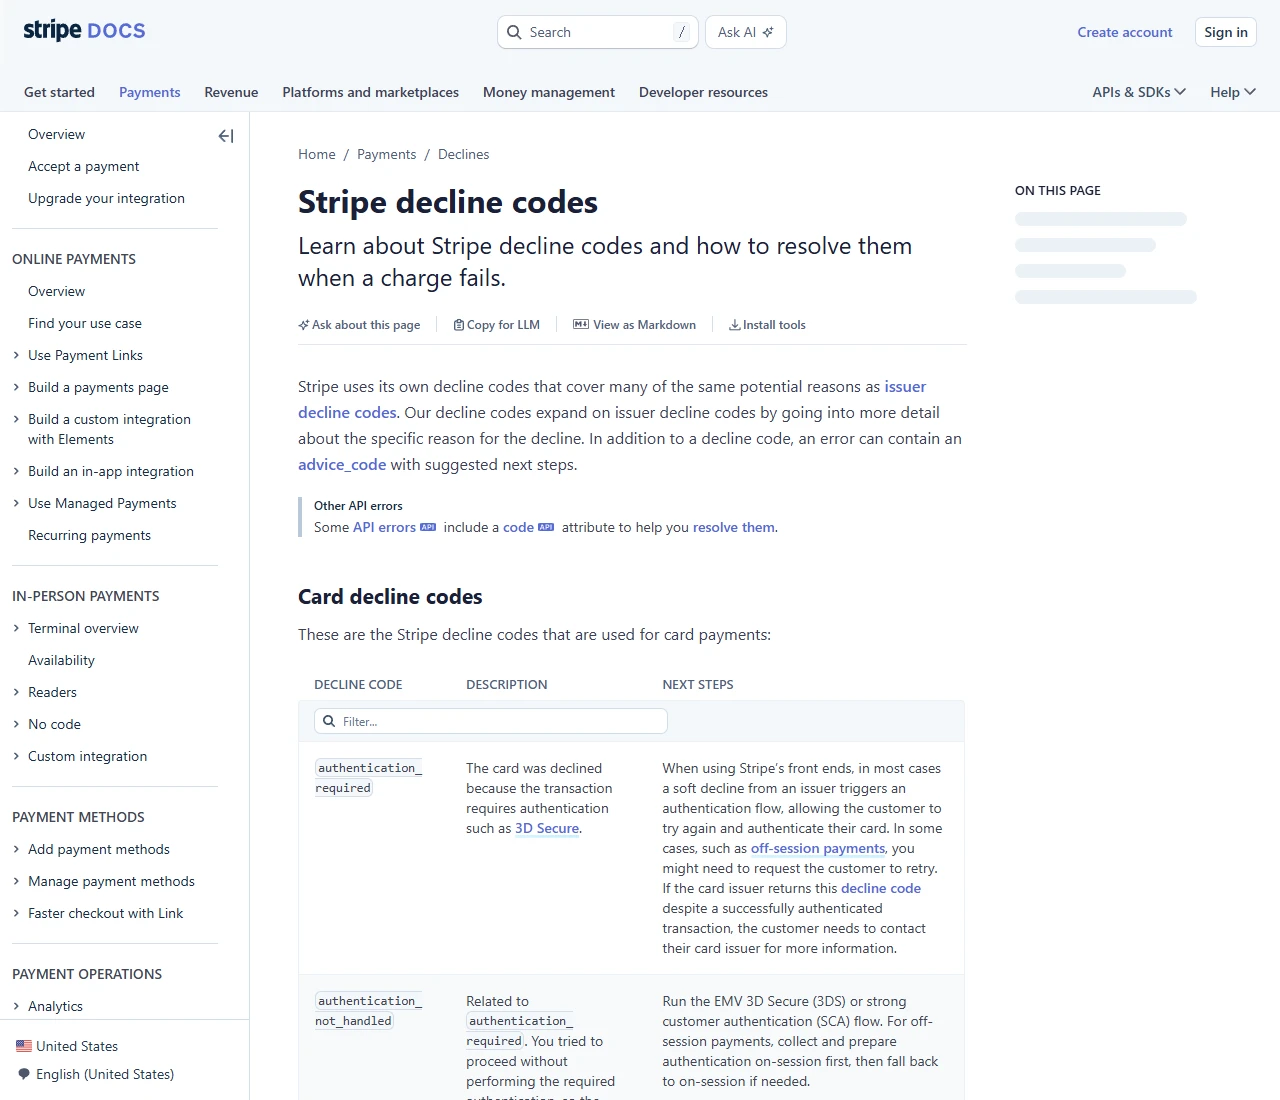
Task: Expand Use Payment Links in sidebar
Action: click(16, 355)
